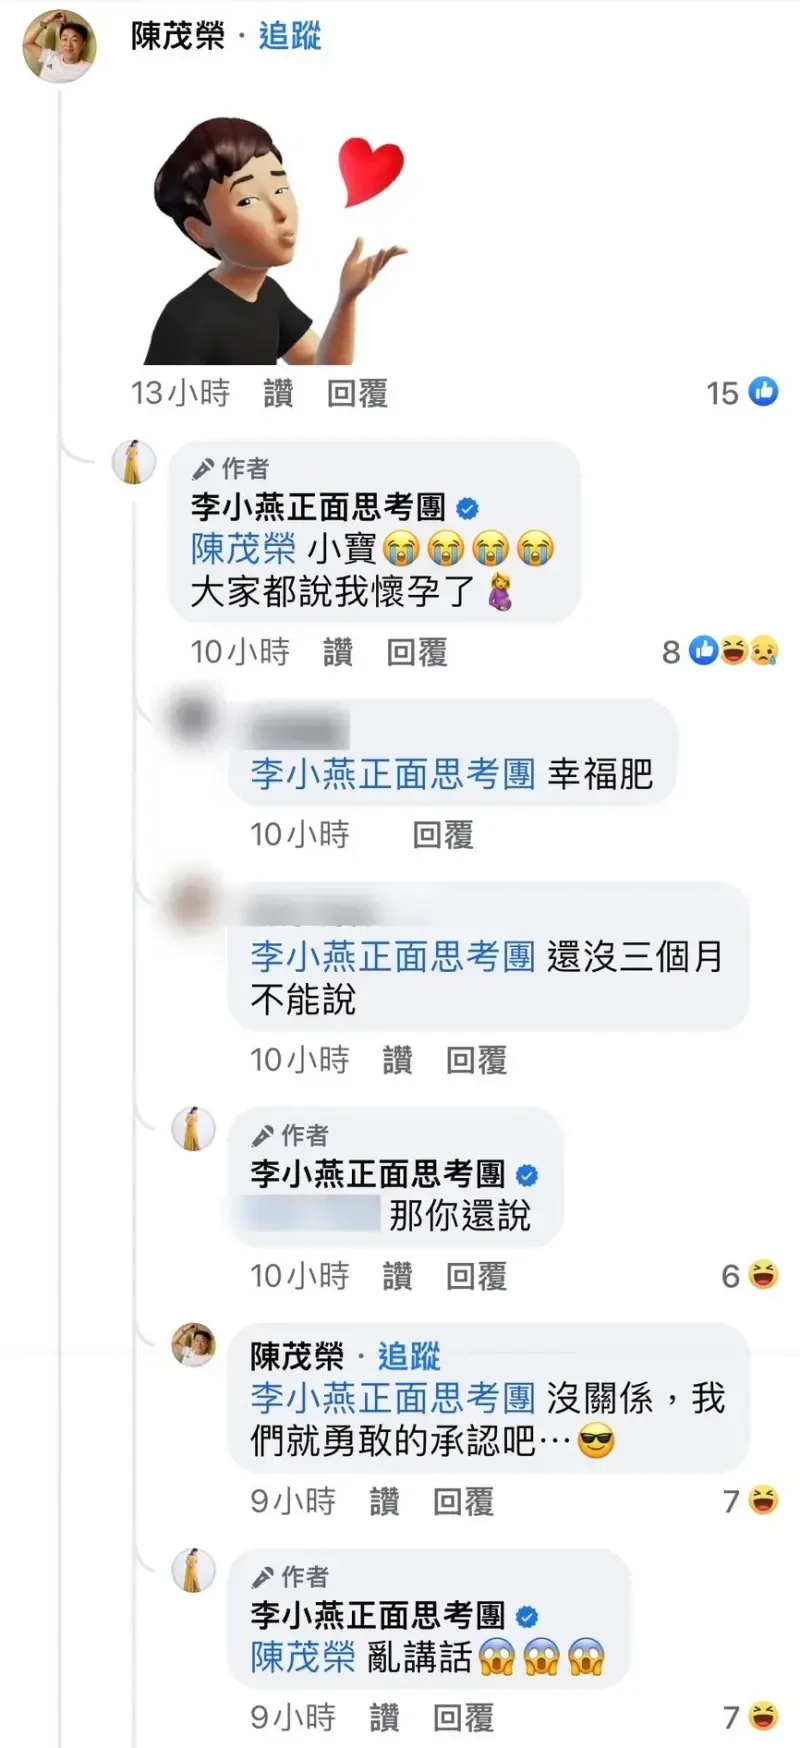Click 陳茂榮 mention in 亂講話 comment
Screen dimensions: 800x1748
tap(303, 1658)
